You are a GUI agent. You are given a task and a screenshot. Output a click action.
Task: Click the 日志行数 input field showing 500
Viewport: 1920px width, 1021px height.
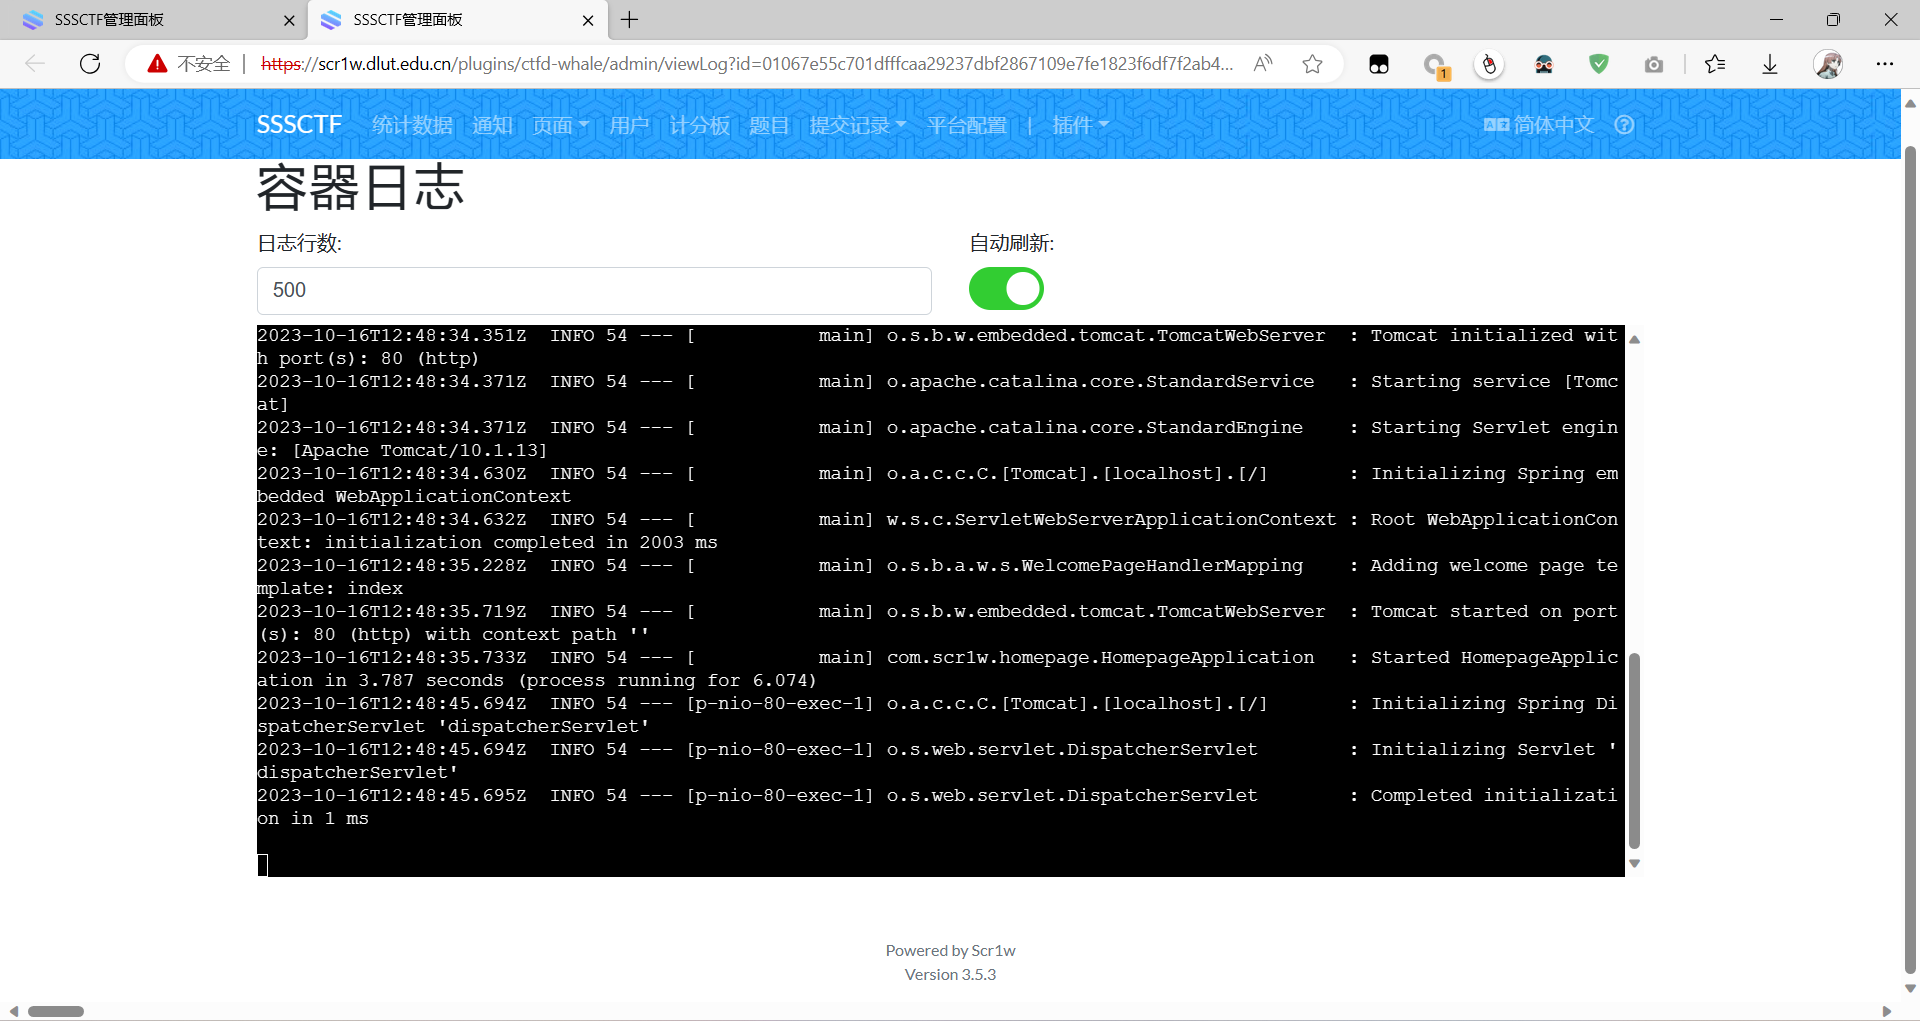tap(594, 290)
